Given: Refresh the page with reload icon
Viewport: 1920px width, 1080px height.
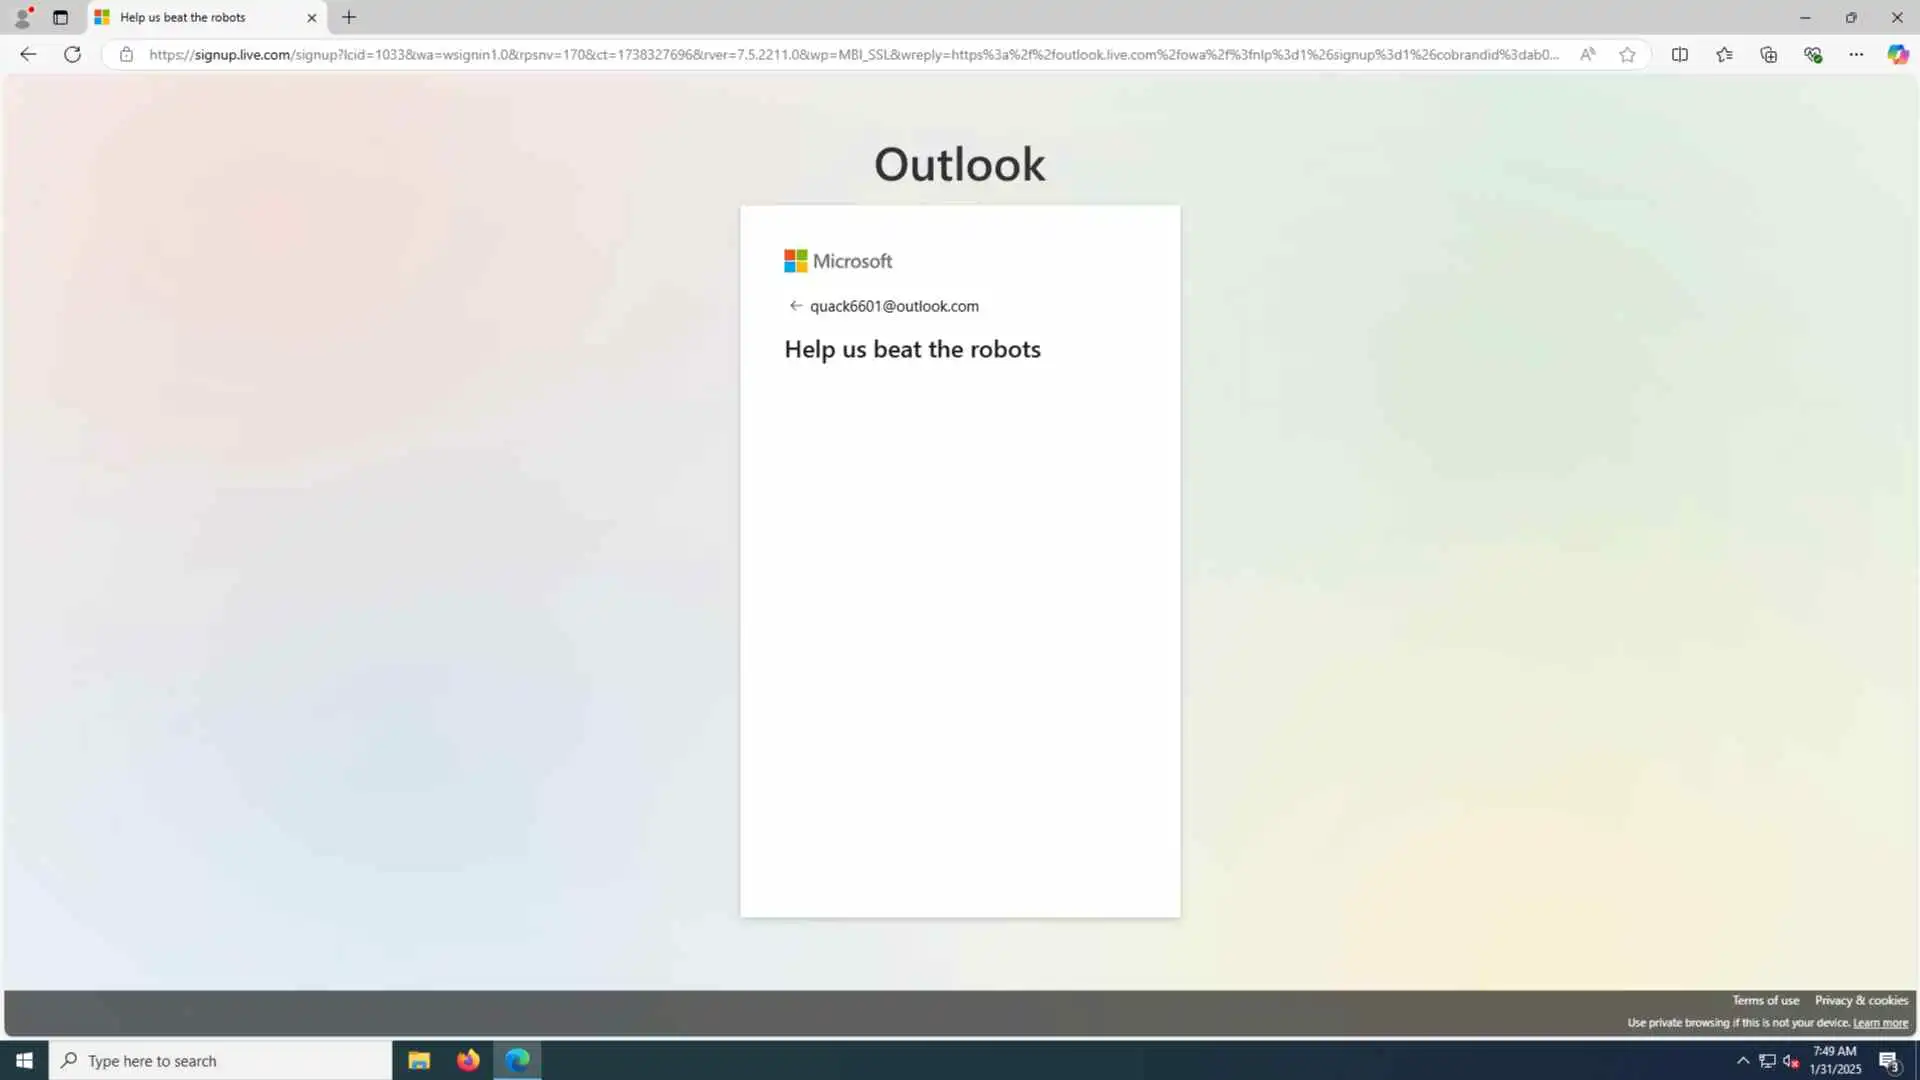Looking at the screenshot, I should pyautogui.click(x=72, y=55).
